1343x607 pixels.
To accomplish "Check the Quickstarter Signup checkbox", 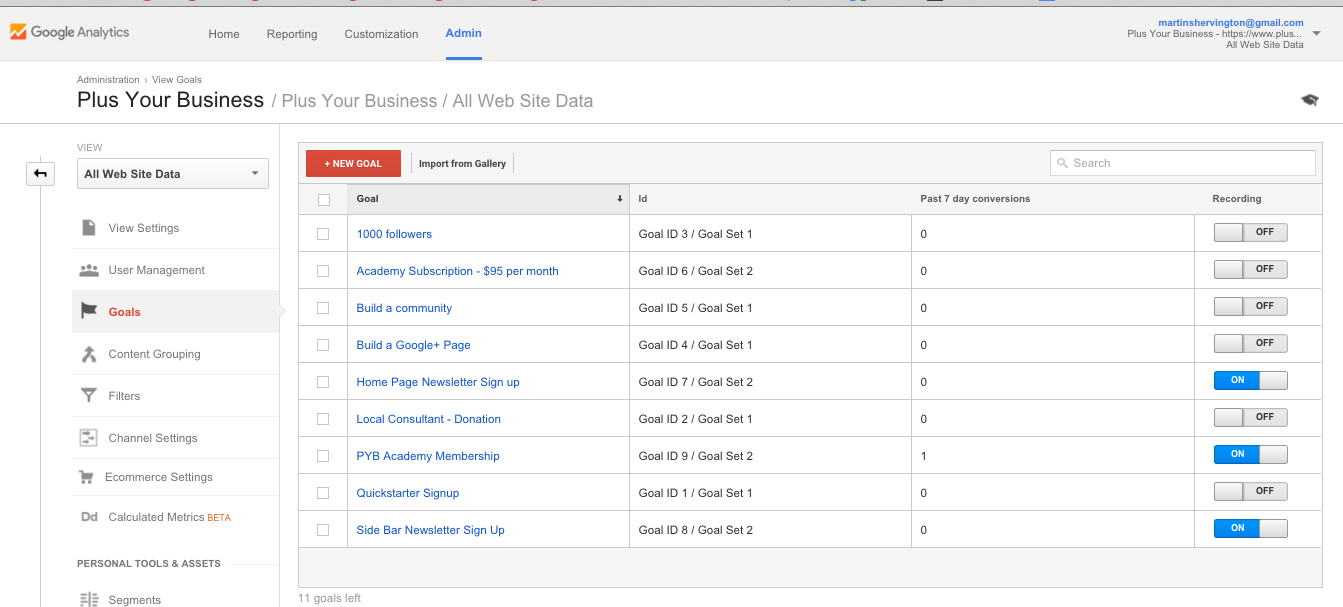I will point(323,493).
